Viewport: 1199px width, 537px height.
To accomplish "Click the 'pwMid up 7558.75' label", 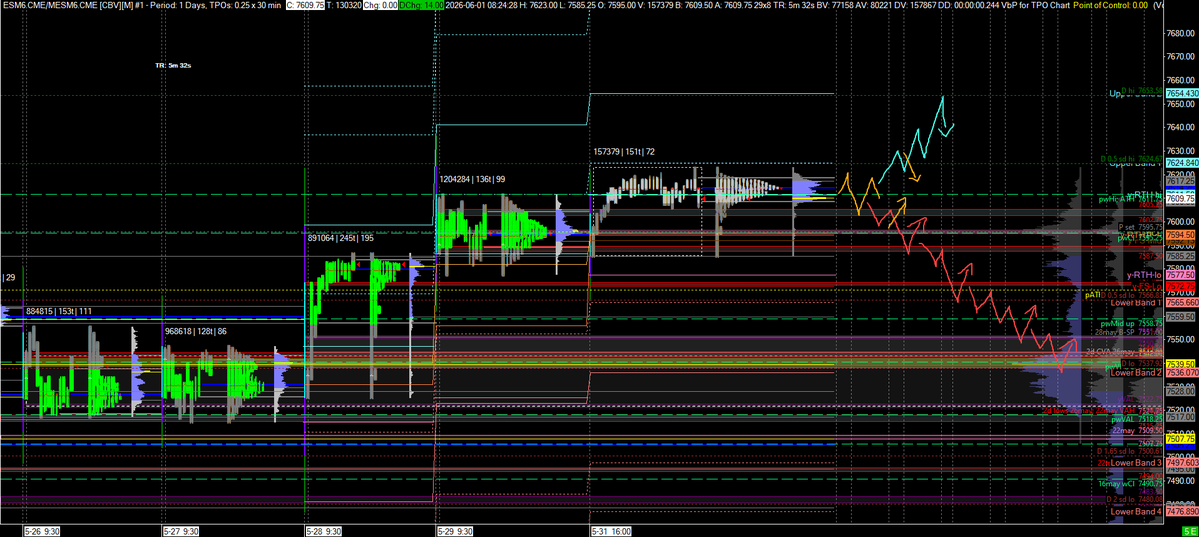I will point(1132,324).
